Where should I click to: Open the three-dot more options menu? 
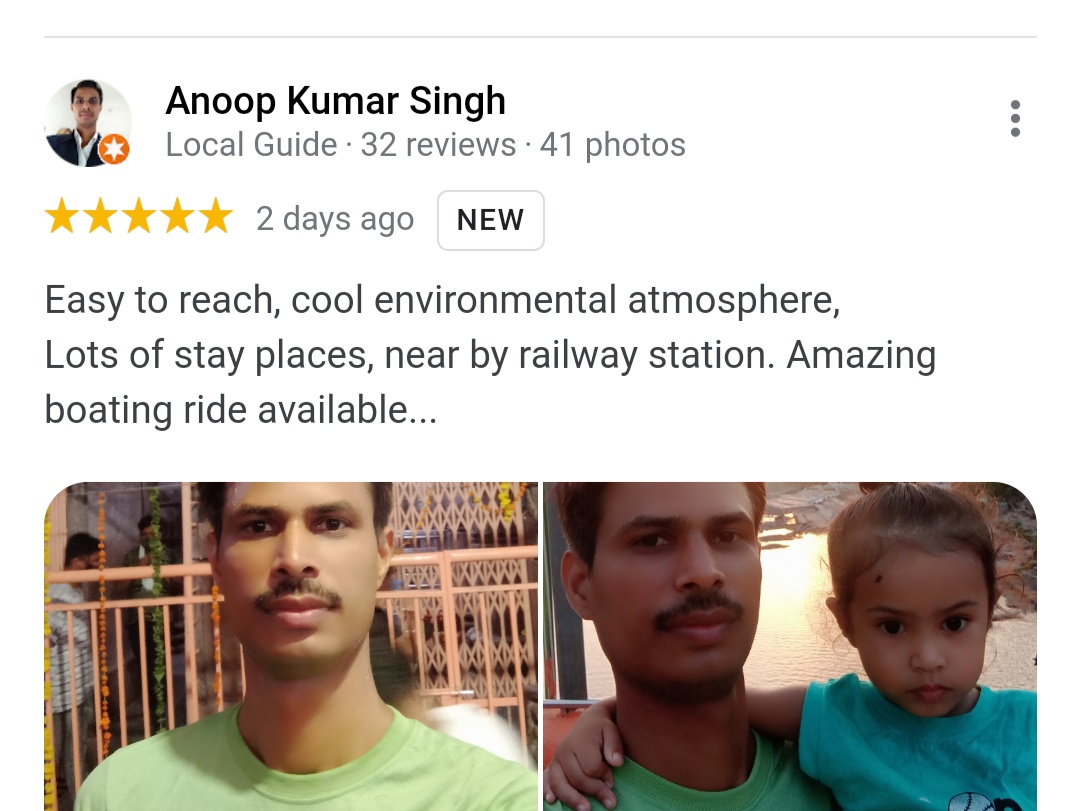(x=1015, y=119)
